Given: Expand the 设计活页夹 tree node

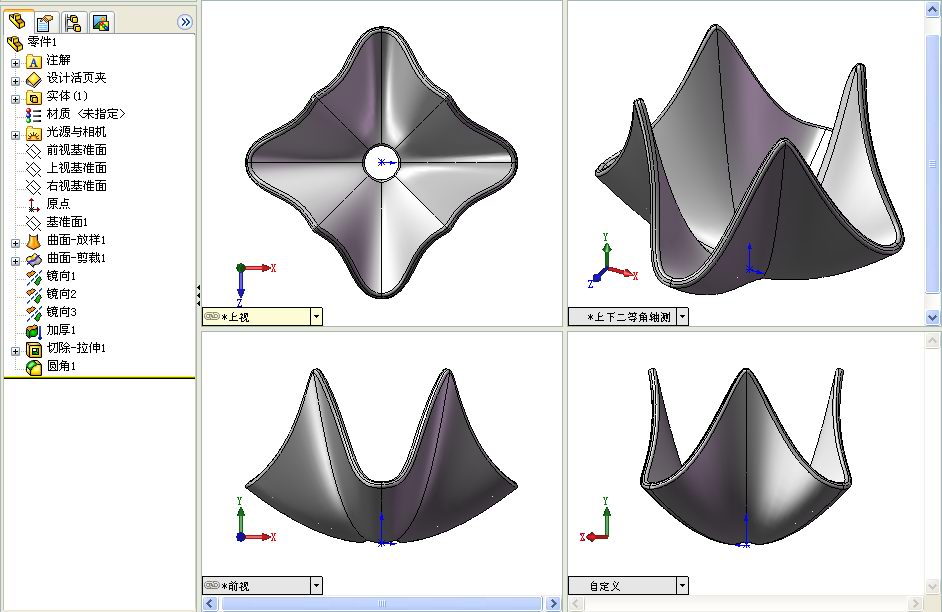Looking at the screenshot, I should pyautogui.click(x=15, y=80).
